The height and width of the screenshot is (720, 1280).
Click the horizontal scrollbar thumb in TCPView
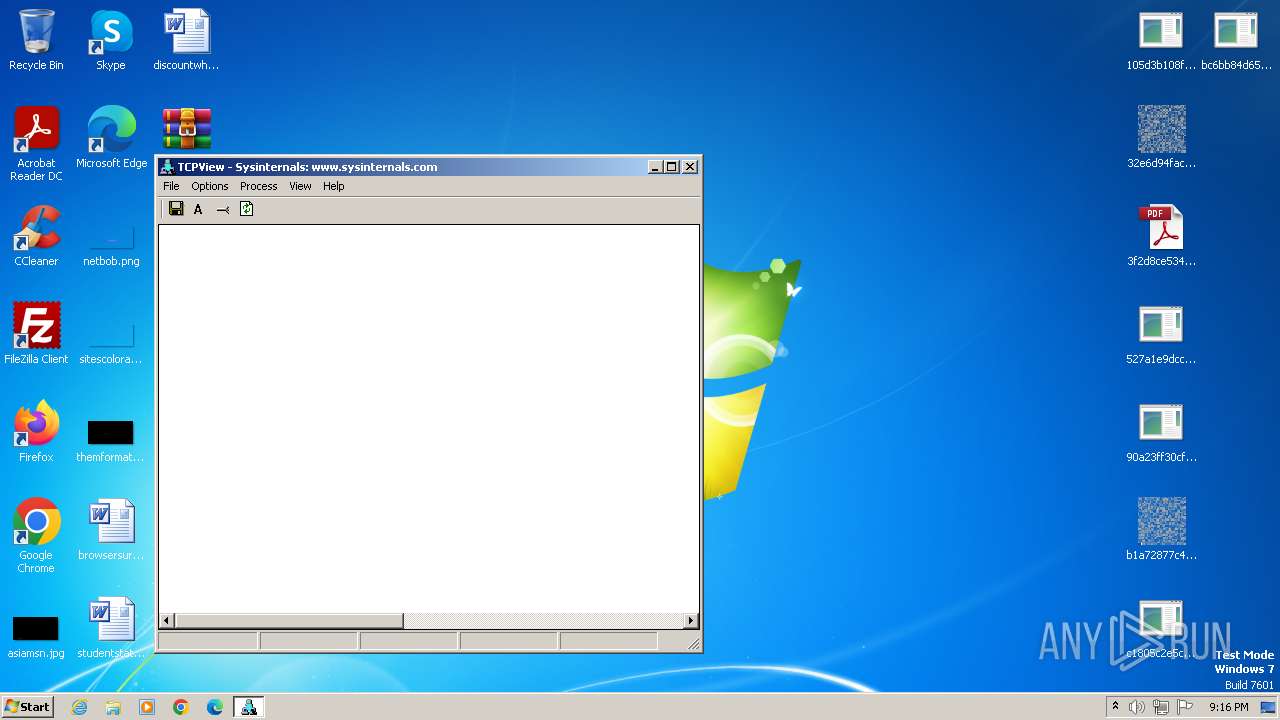[288, 621]
